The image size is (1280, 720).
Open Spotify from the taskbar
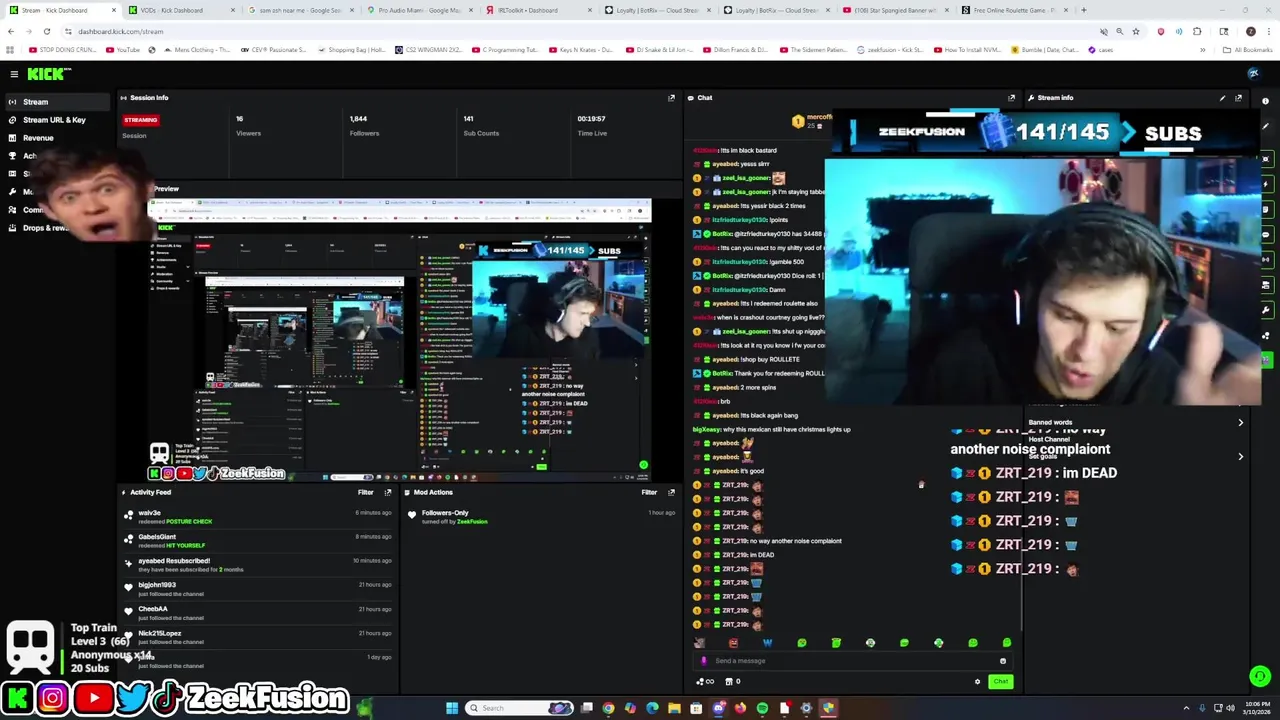tap(762, 708)
